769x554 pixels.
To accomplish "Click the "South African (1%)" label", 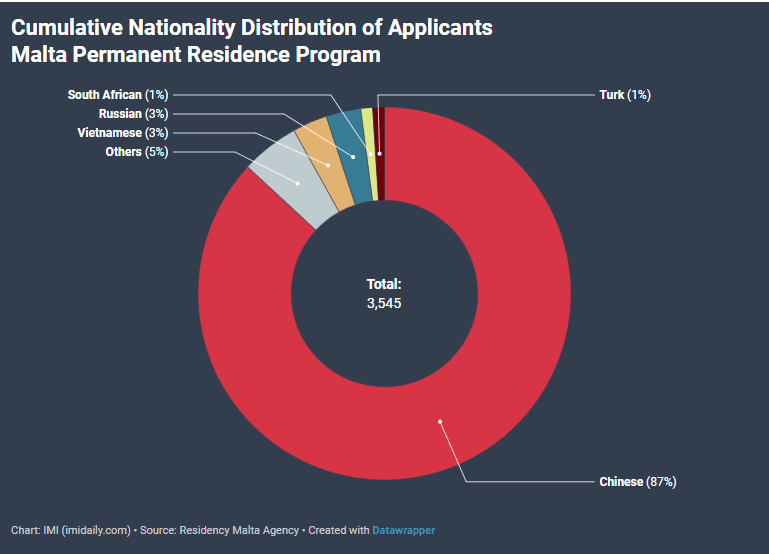I will 118,95.
